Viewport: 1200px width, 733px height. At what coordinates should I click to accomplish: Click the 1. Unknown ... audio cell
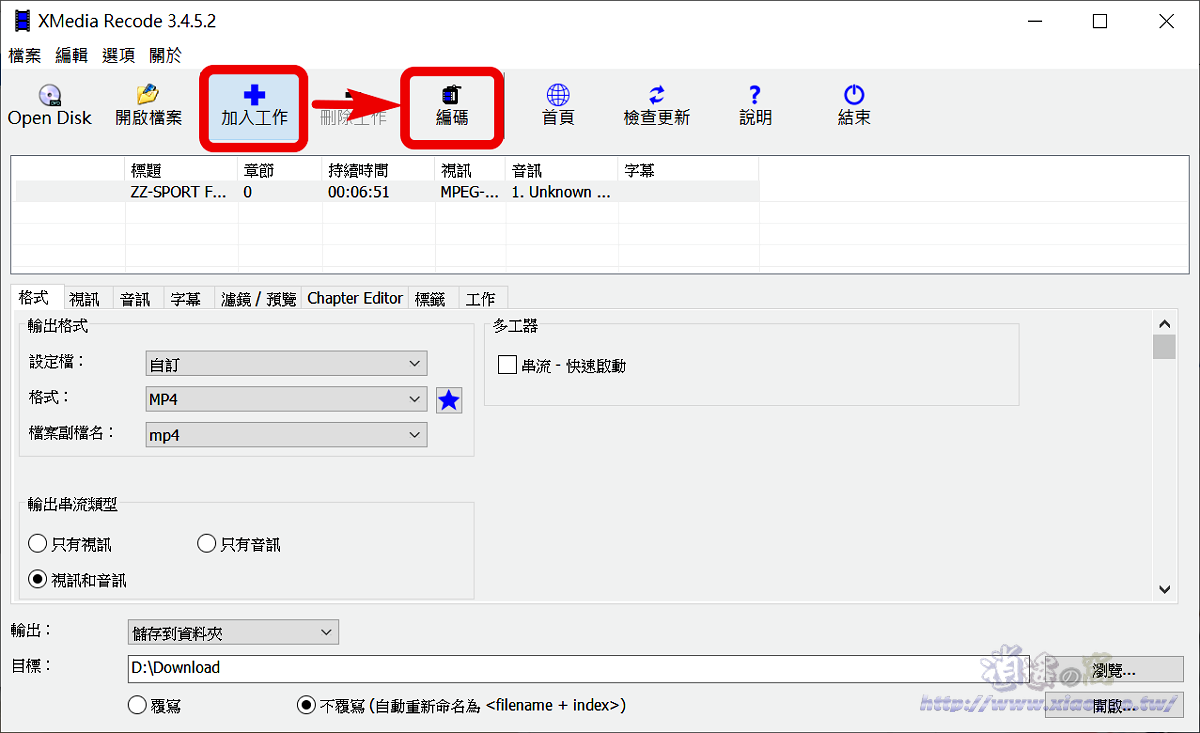tap(561, 192)
